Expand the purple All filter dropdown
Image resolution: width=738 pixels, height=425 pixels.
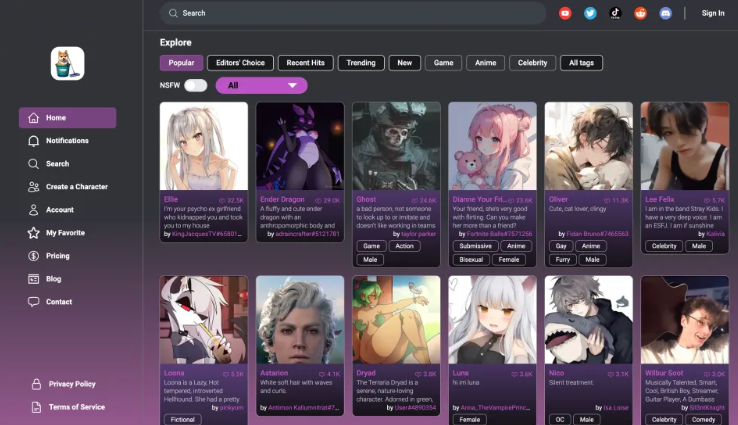pyautogui.click(x=261, y=86)
